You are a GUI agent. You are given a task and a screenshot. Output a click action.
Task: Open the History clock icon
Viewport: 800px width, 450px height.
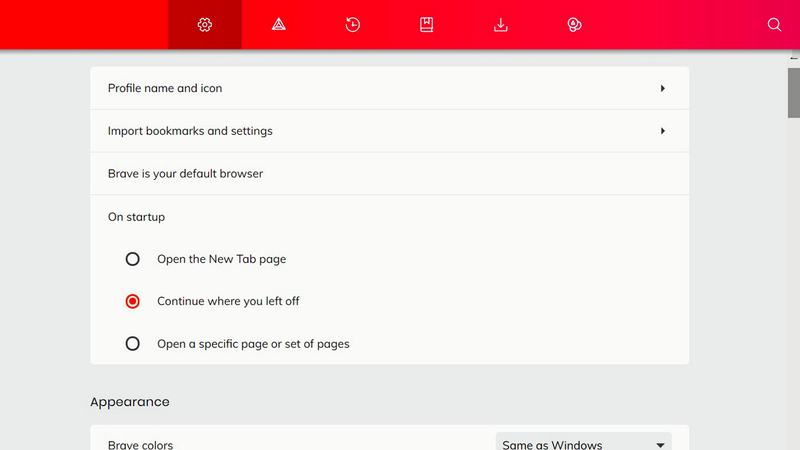[x=353, y=25]
